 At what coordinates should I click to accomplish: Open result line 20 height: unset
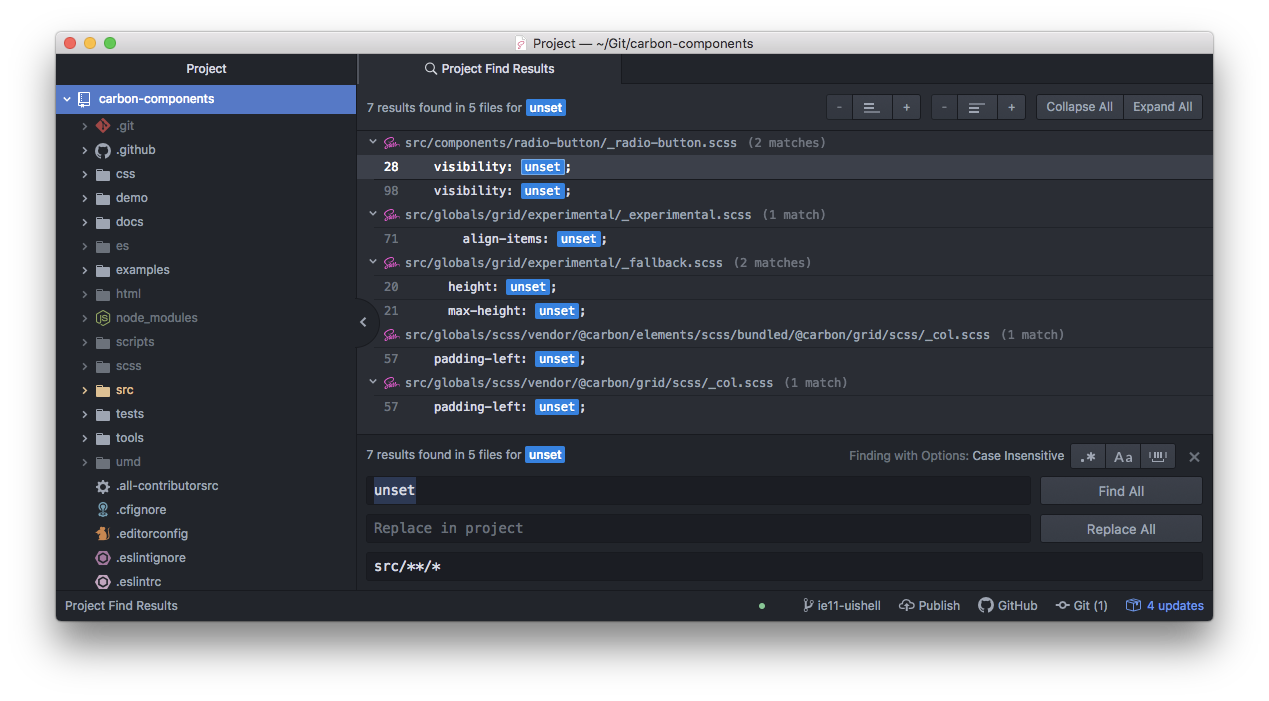[785, 287]
